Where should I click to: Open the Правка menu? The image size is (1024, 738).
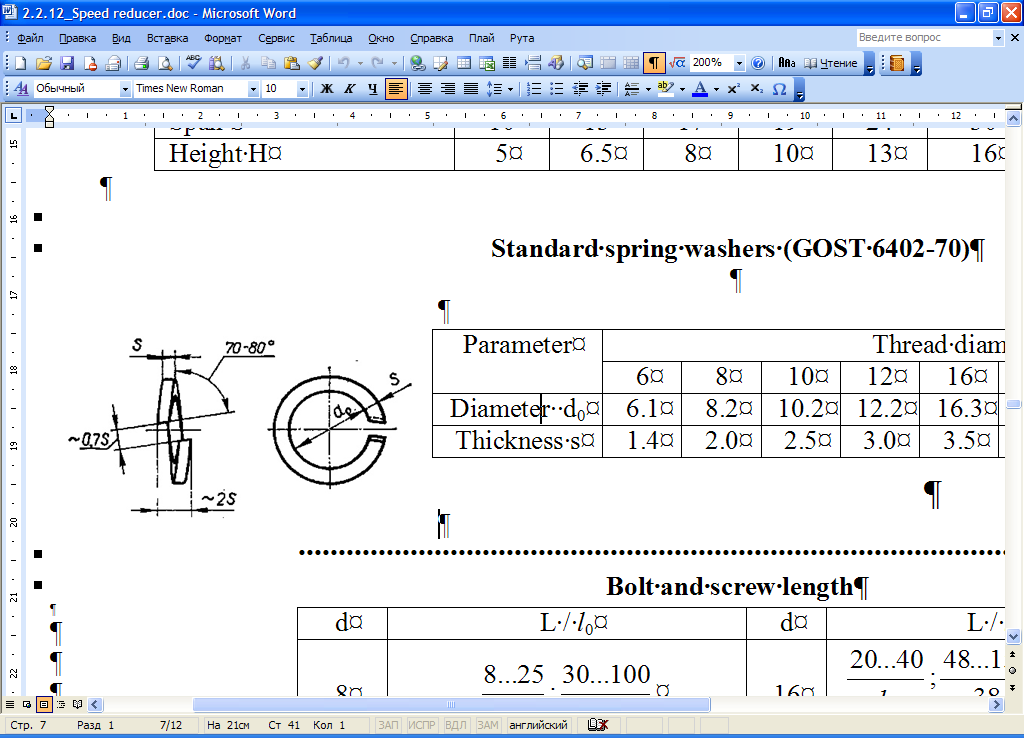tap(77, 38)
